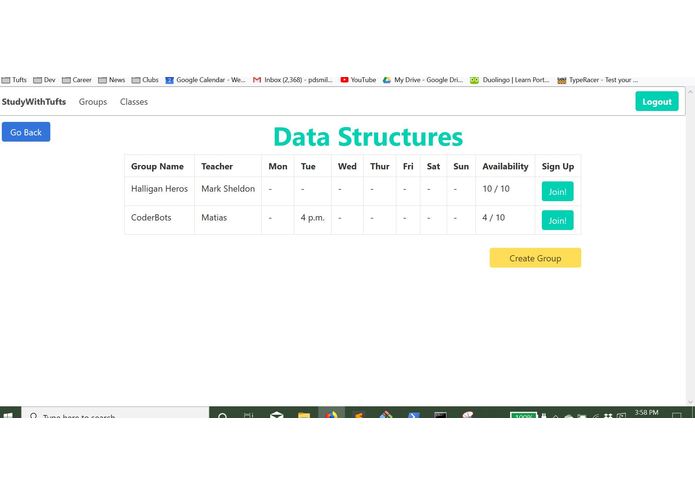Viewport: 695px width, 494px height.
Task: Click the Sat column header
Action: pos(433,166)
